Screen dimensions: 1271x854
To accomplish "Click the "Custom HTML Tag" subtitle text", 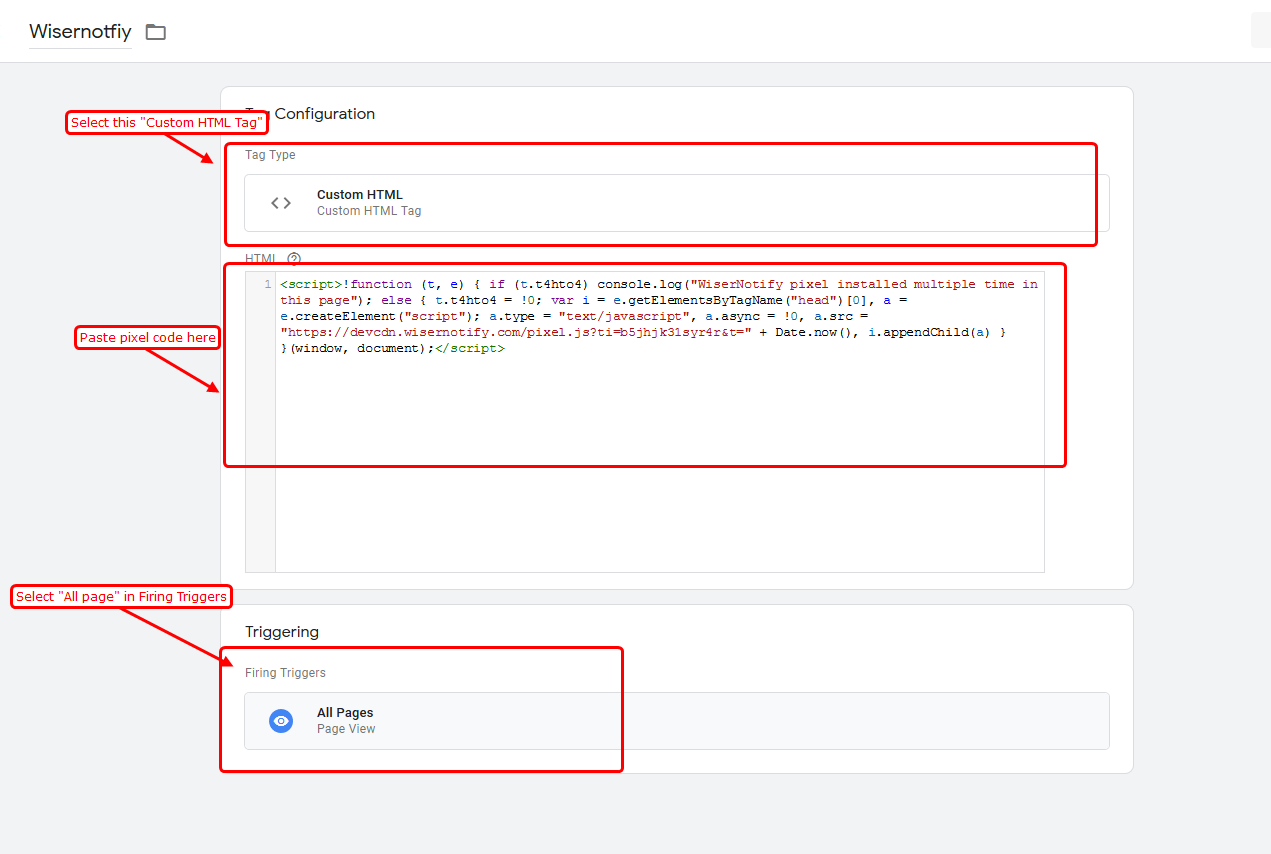I will [369, 211].
